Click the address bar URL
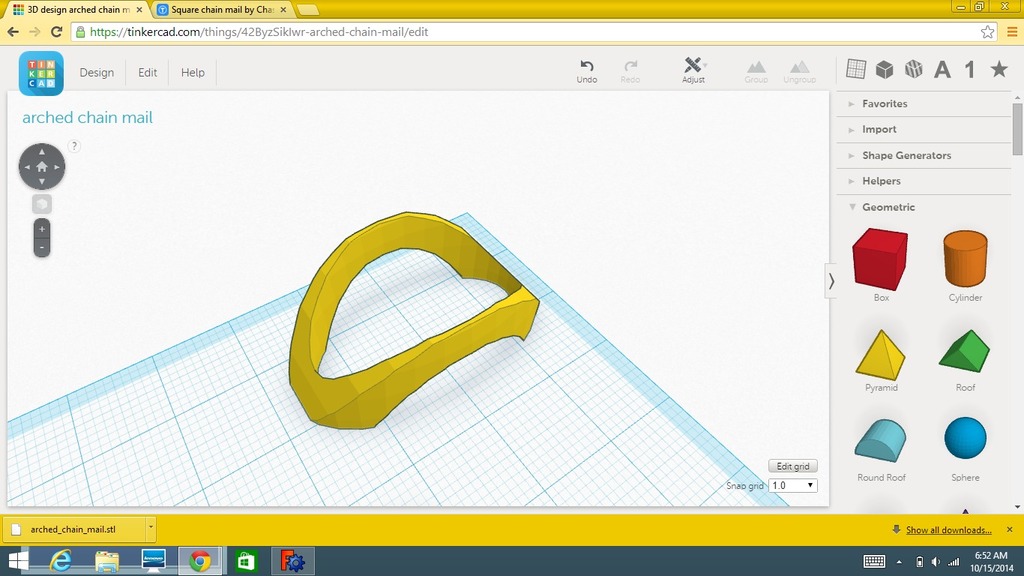This screenshot has height=576, width=1024. 259,32
